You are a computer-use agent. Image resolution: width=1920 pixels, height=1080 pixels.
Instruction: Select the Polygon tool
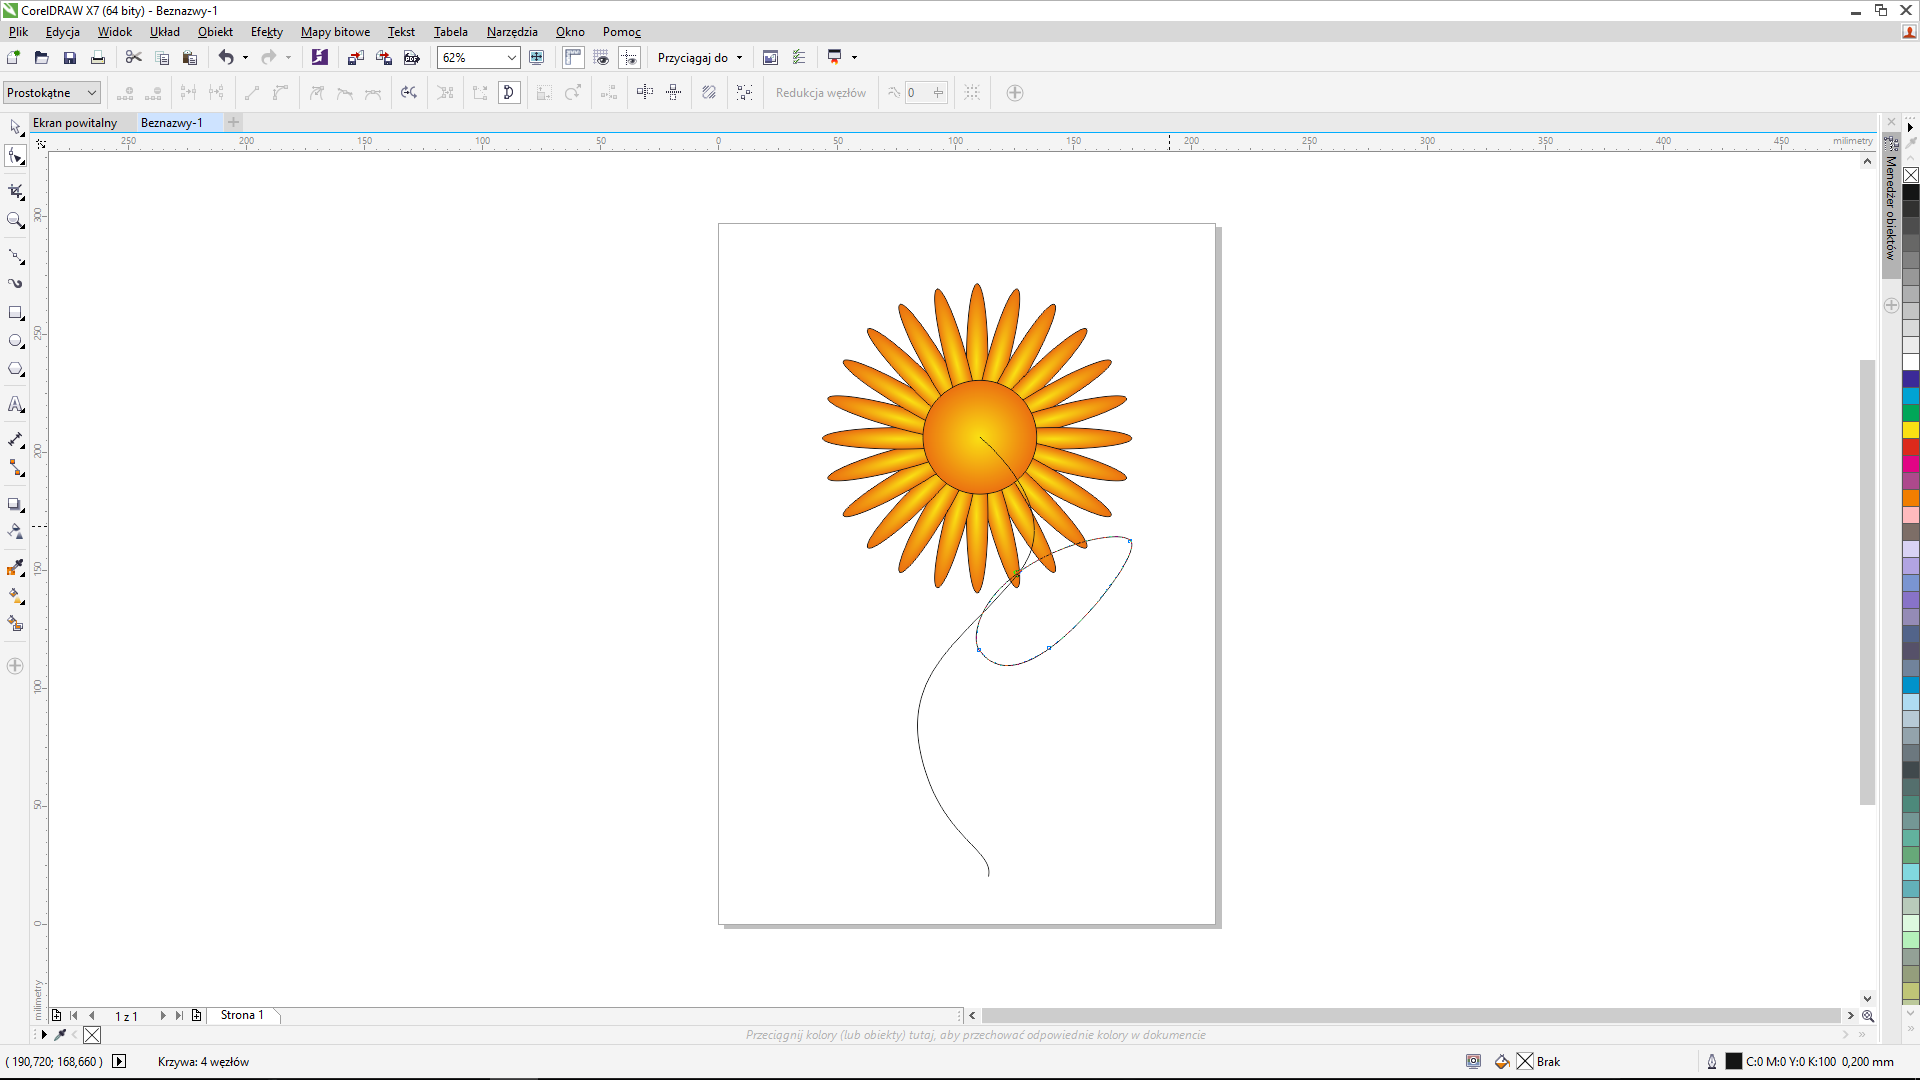pos(15,369)
